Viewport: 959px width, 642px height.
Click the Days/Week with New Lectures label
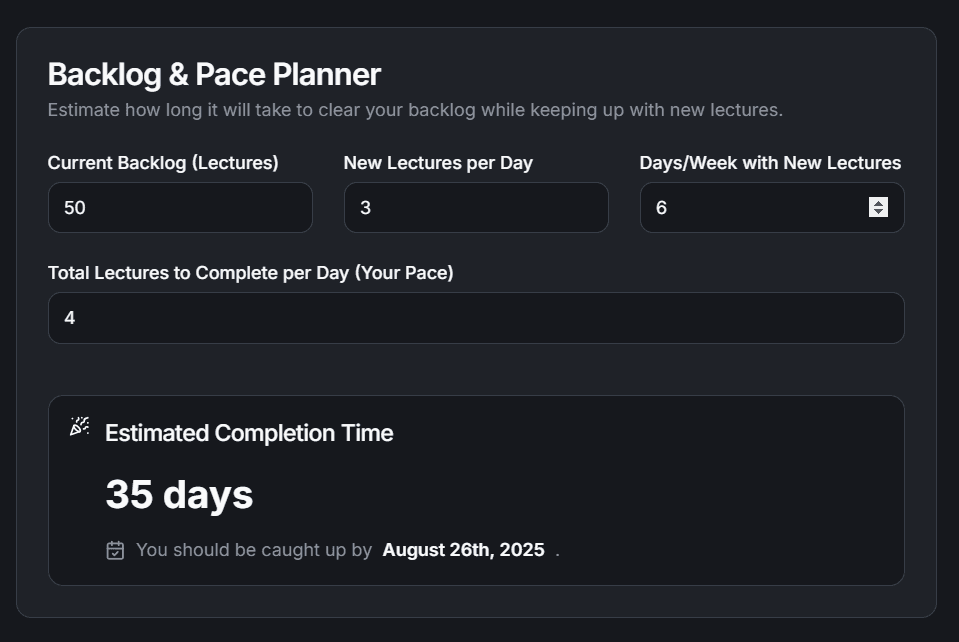[771, 162]
